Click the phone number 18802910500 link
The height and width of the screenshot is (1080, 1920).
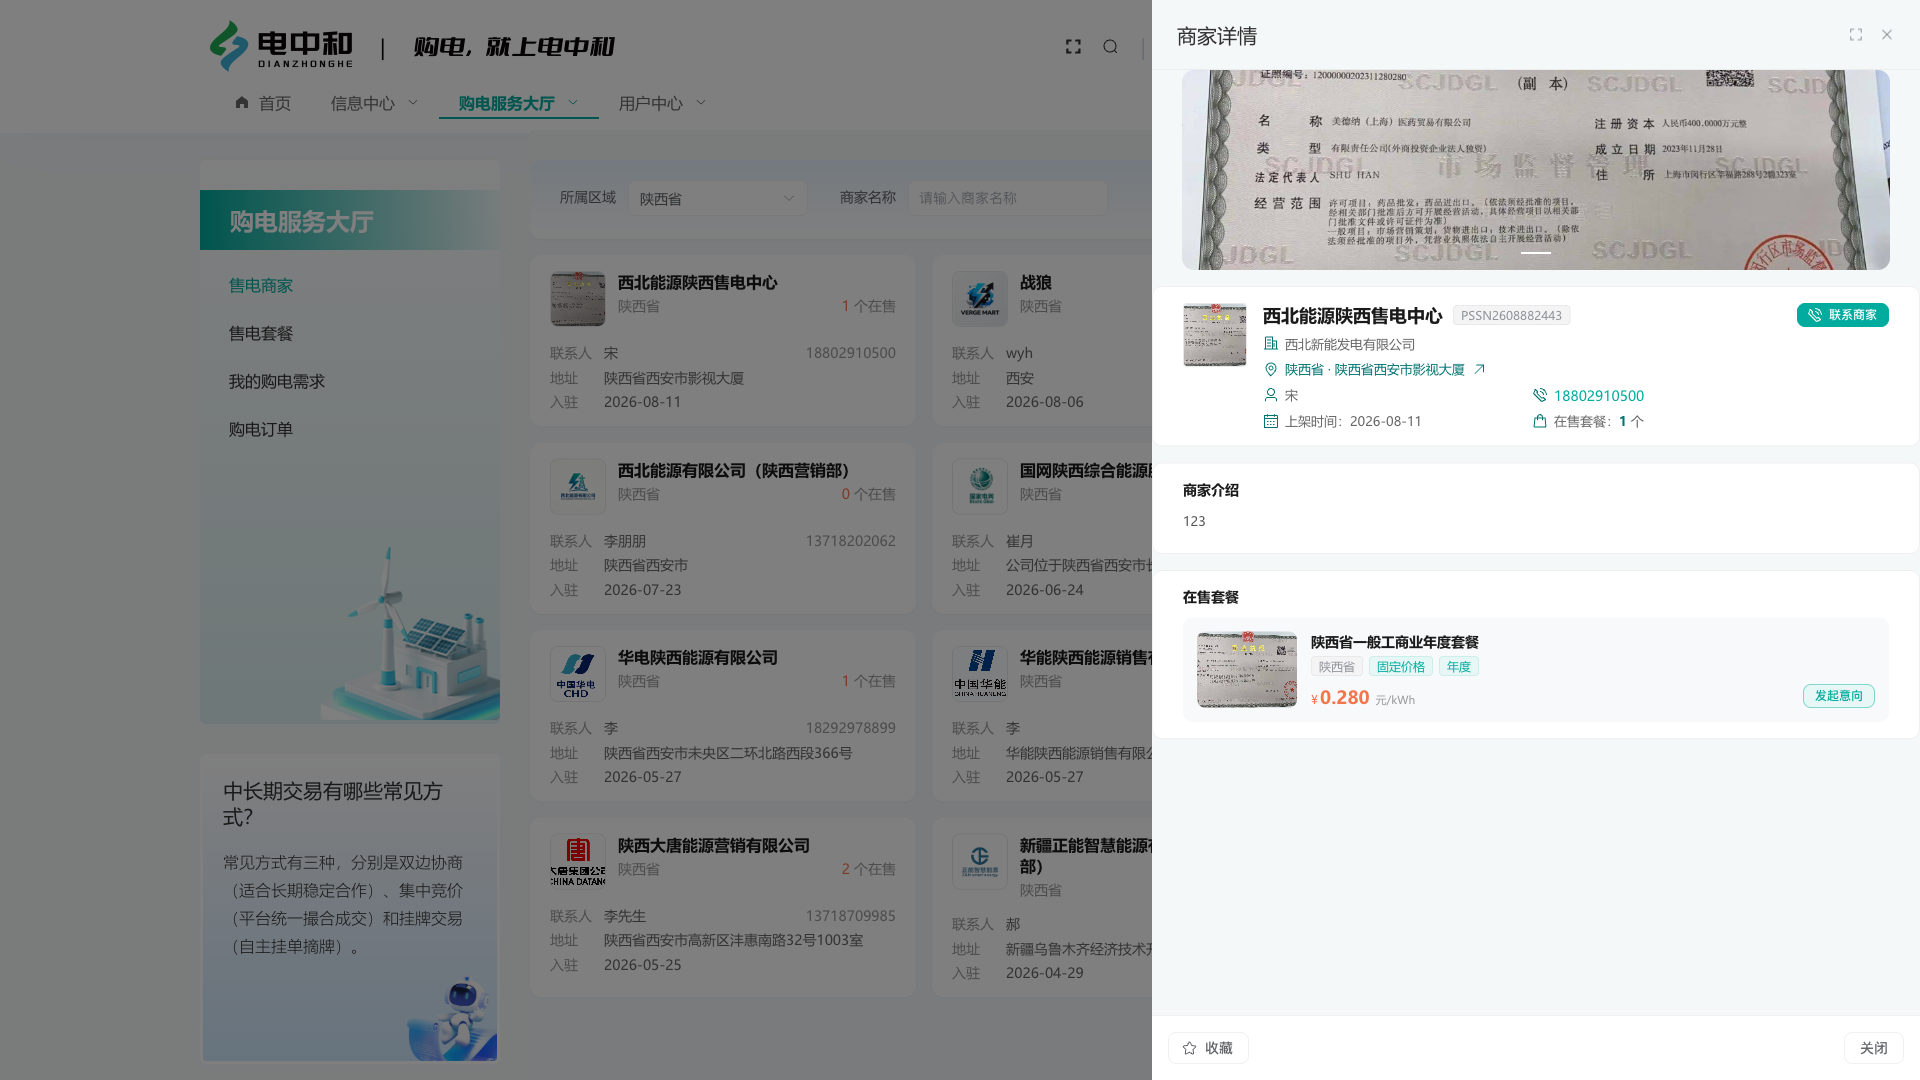tap(1598, 396)
